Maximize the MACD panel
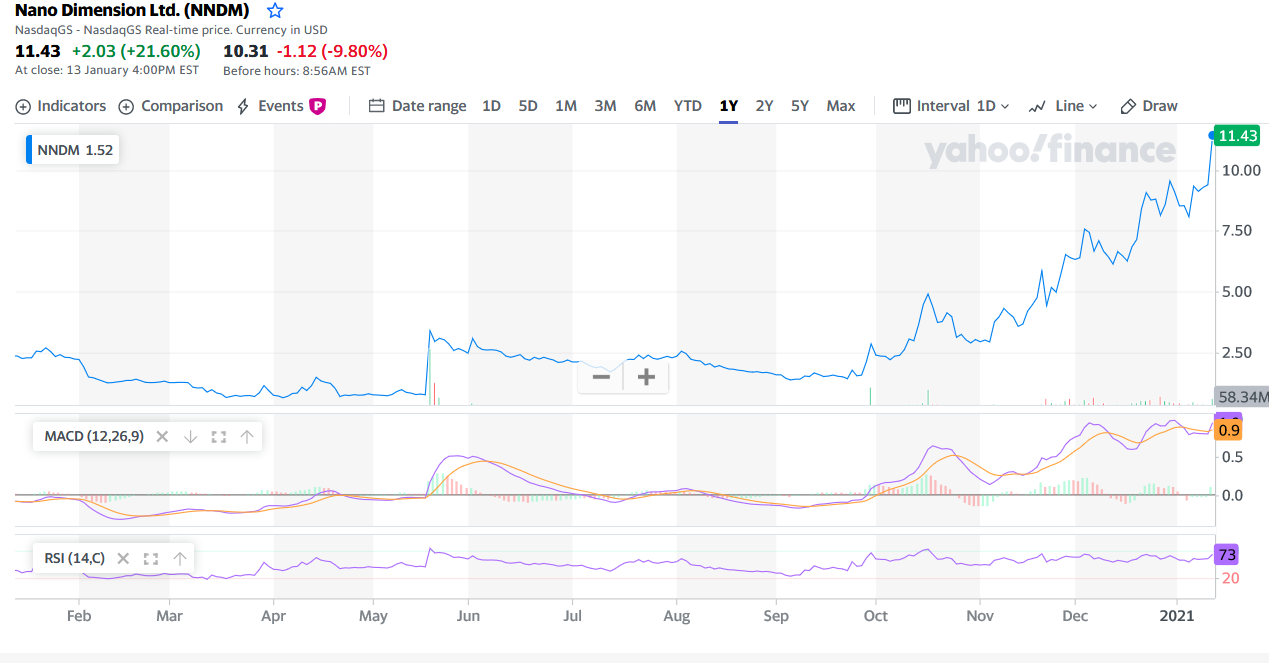 tap(219, 436)
